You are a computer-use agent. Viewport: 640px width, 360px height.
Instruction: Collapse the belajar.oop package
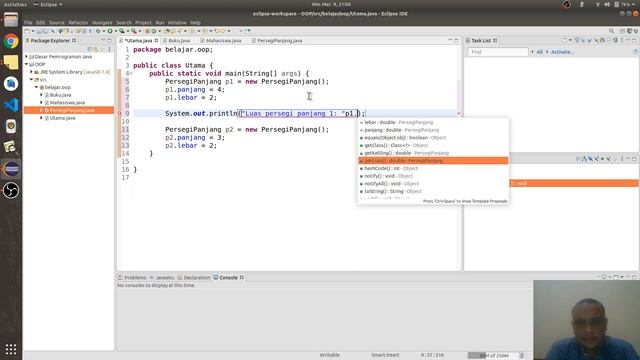tap(36, 87)
